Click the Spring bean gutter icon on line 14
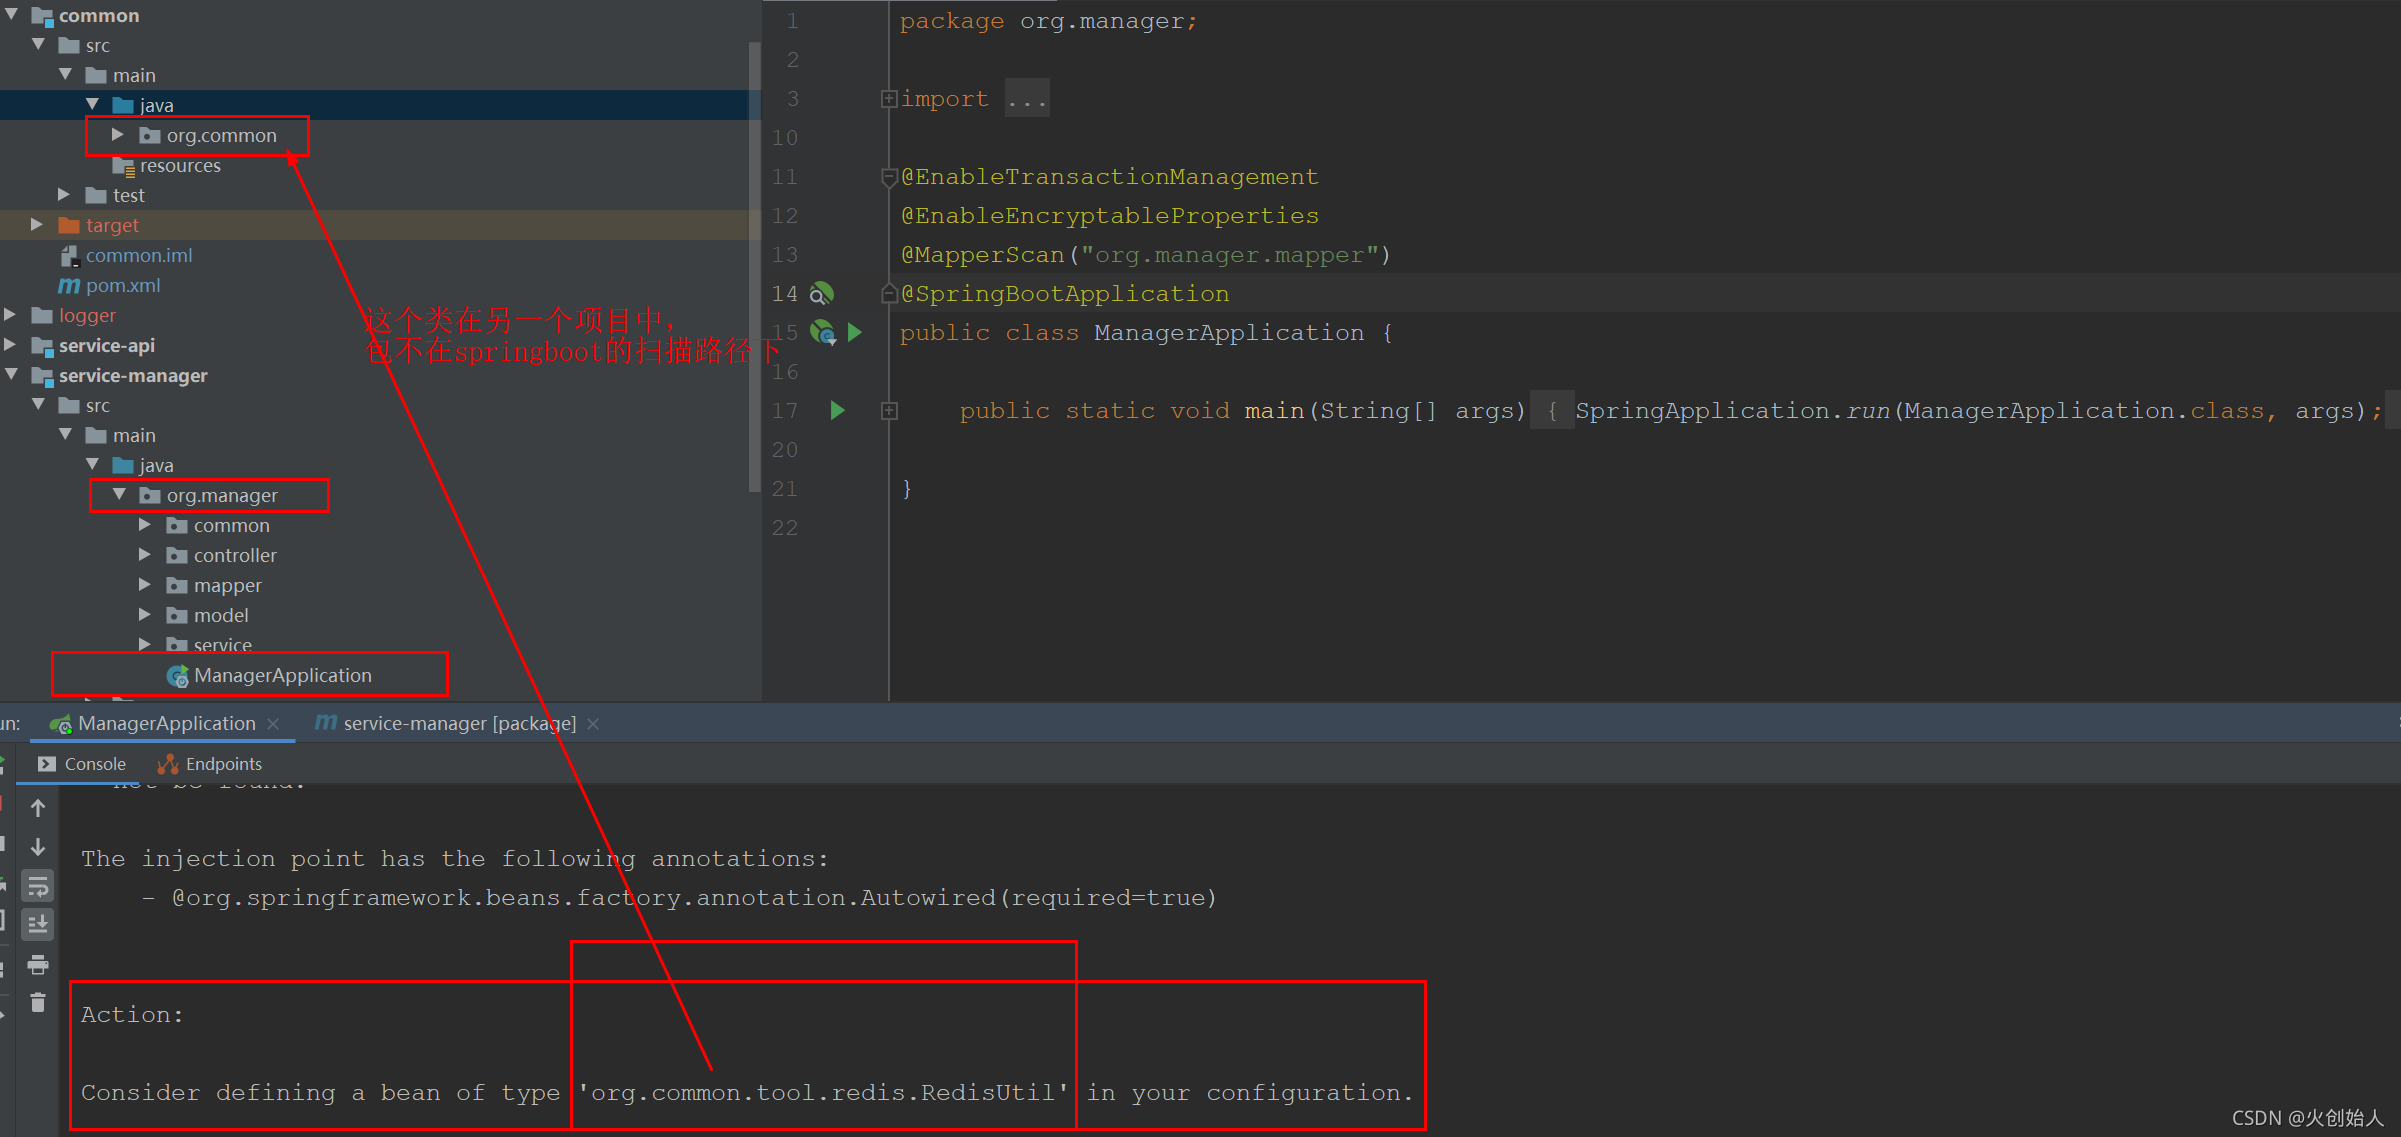The width and height of the screenshot is (2401, 1137). pos(822,293)
